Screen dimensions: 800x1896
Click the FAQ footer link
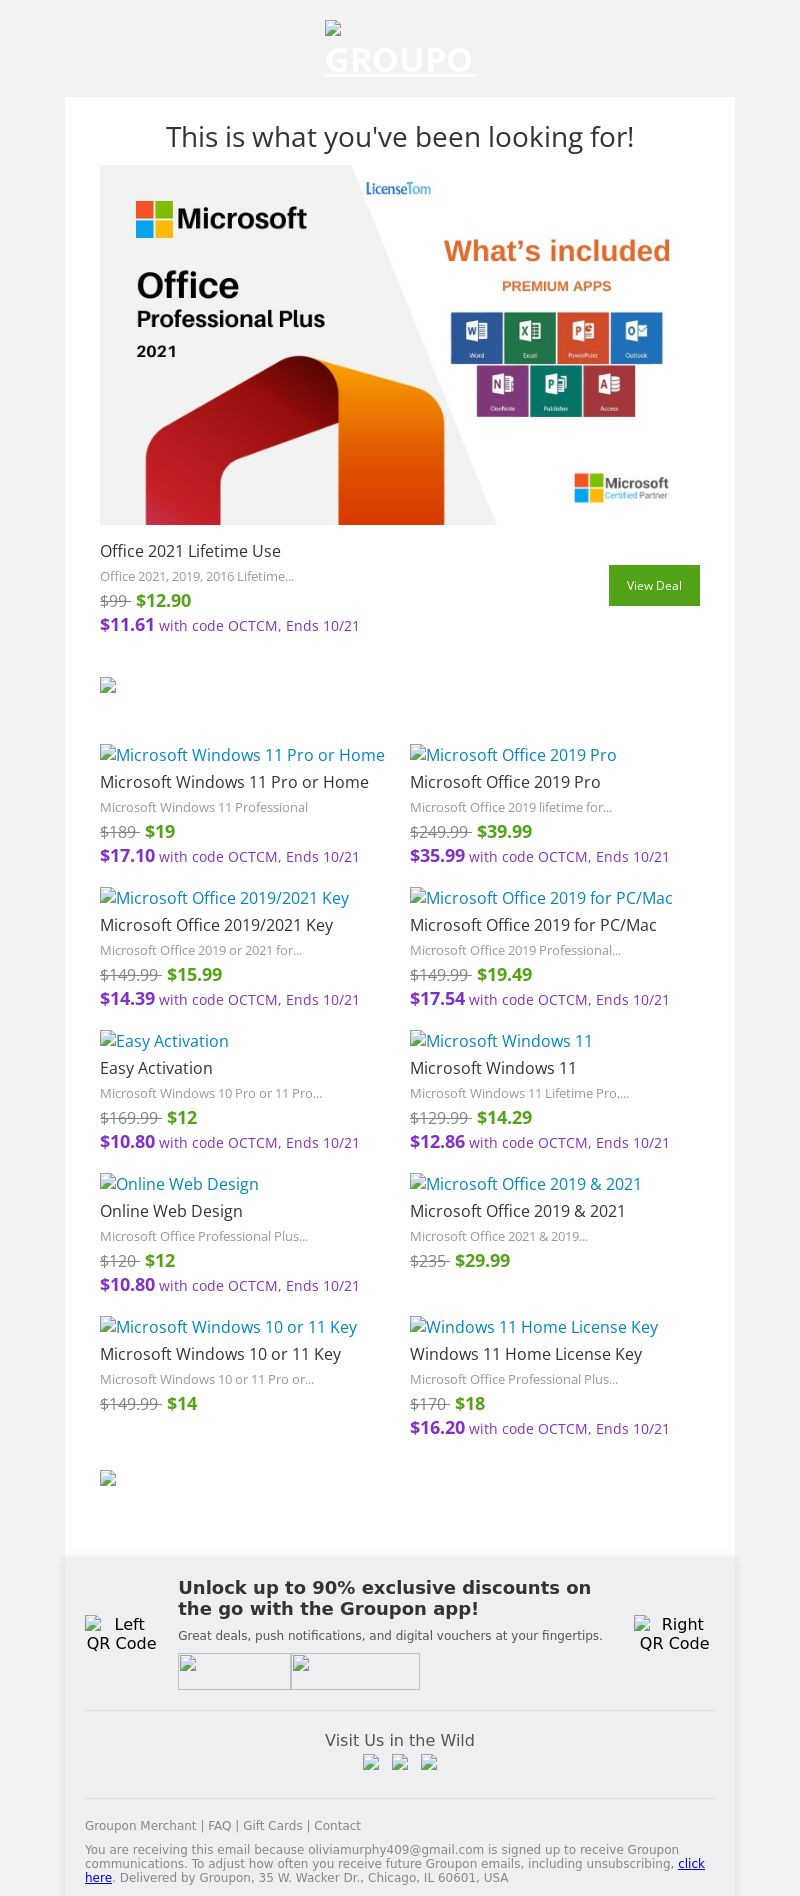(x=220, y=1825)
